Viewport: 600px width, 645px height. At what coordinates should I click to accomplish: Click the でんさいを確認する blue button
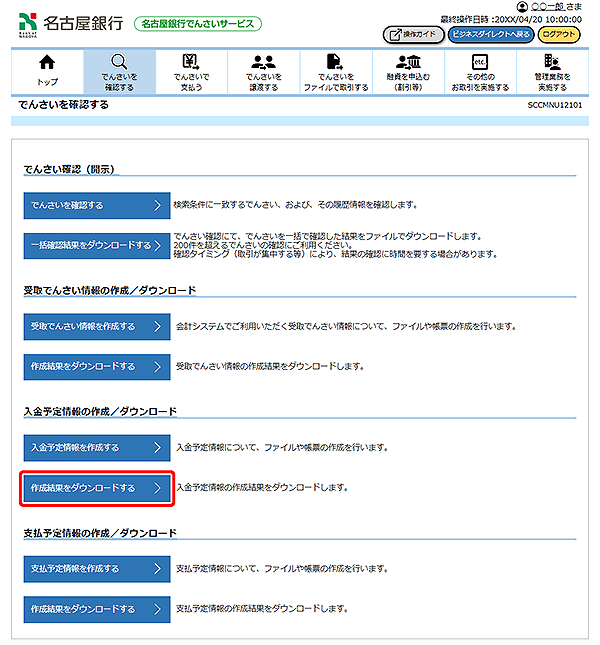(x=97, y=205)
